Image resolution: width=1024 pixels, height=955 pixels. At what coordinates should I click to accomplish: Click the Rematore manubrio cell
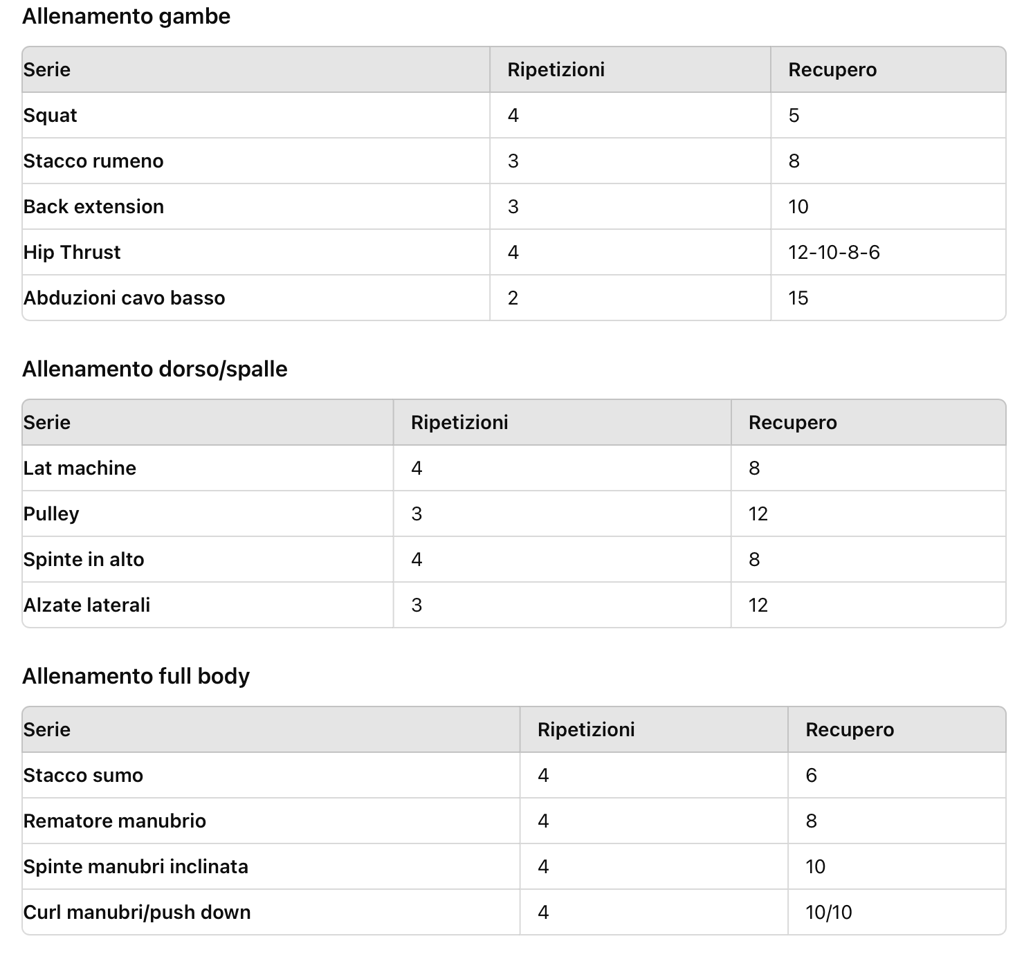pyautogui.click(x=271, y=820)
